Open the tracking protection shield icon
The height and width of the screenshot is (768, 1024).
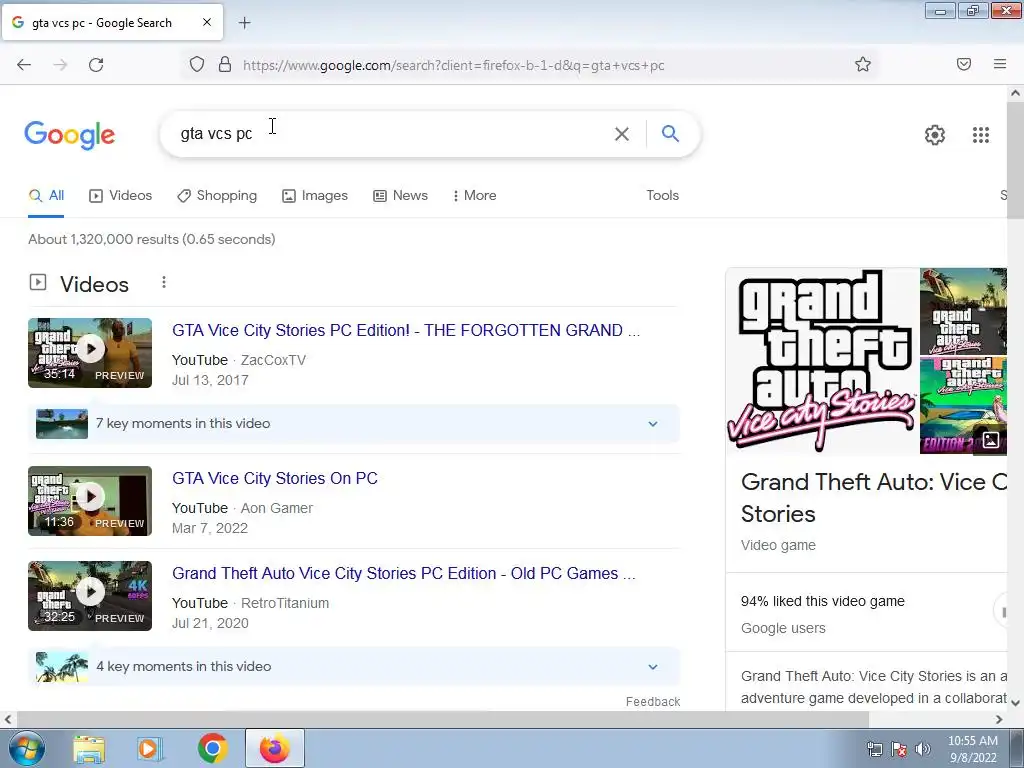tap(197, 65)
